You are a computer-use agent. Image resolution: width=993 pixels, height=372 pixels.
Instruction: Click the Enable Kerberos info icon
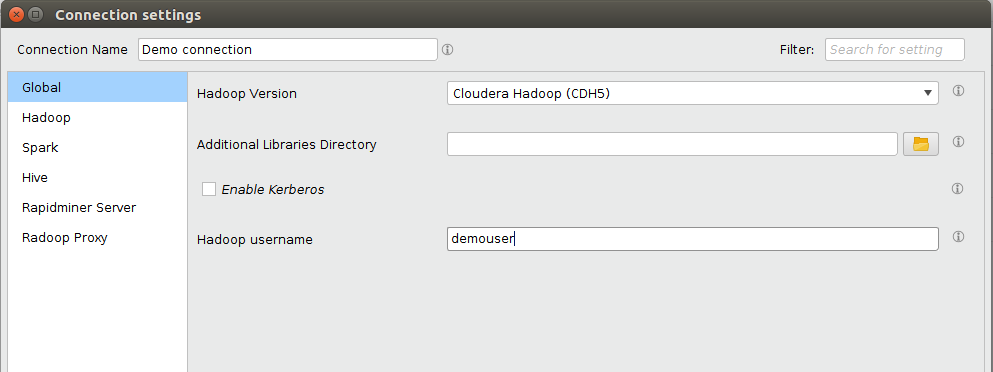click(958, 188)
